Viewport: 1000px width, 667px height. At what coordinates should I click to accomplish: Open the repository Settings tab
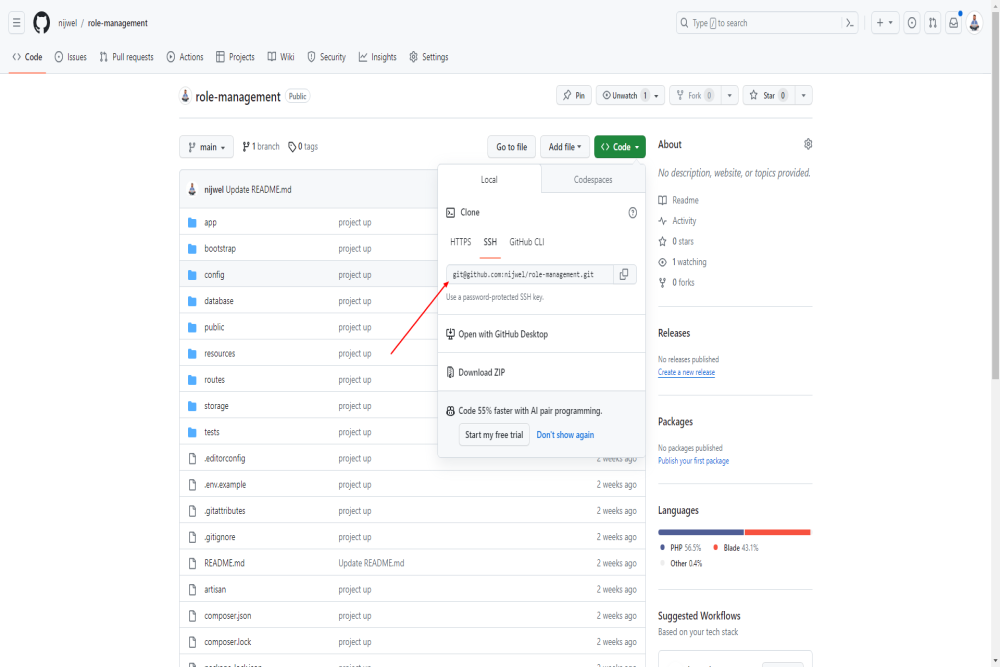tap(429, 57)
